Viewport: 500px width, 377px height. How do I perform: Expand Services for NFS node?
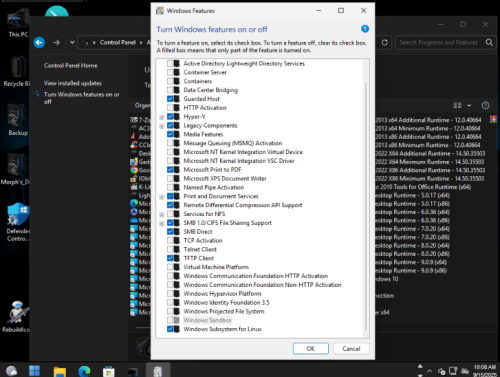tap(162, 214)
